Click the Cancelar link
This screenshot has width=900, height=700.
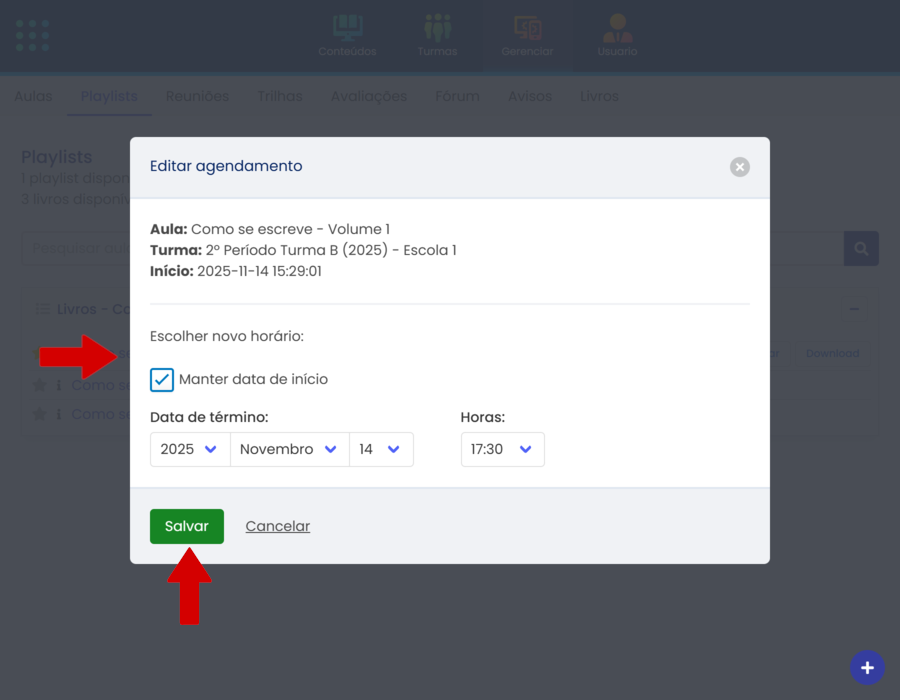pyautogui.click(x=278, y=527)
